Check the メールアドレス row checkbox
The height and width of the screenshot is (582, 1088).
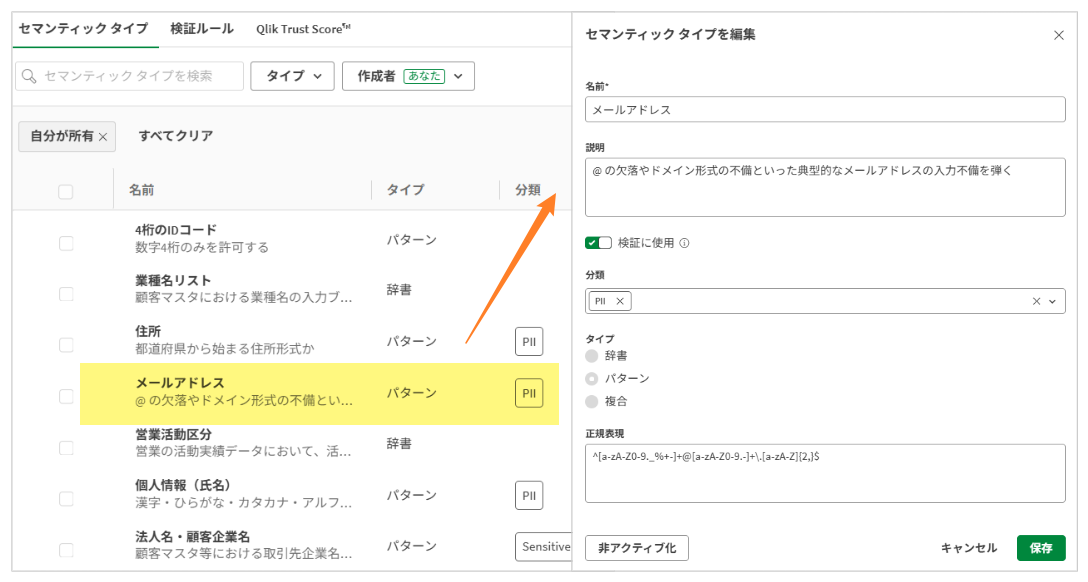coord(66,396)
